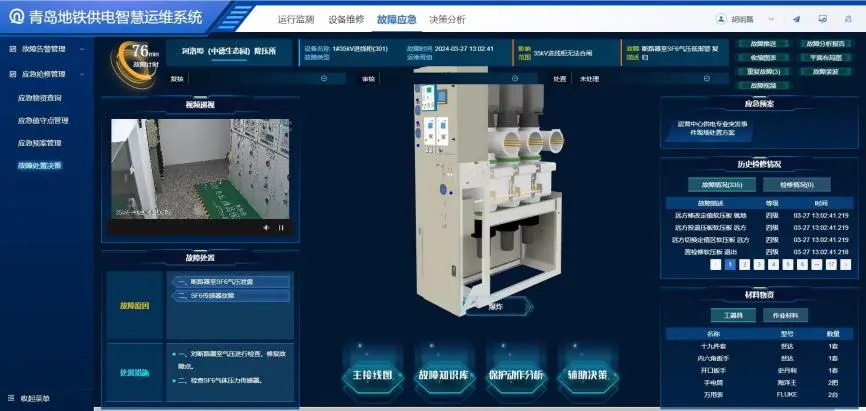Open the 决策分析 top menu
This screenshot has height=411, width=866.
click(447, 19)
